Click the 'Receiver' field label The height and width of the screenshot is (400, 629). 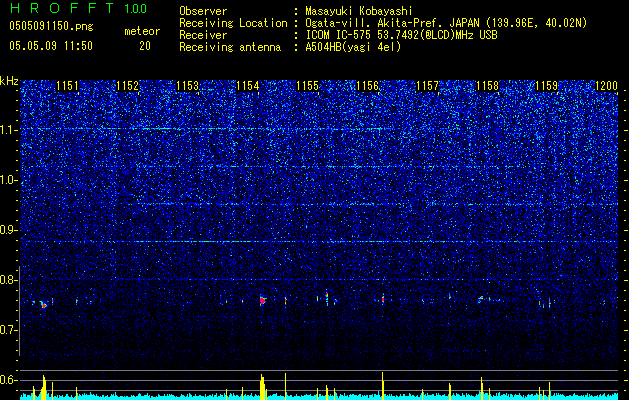[x=203, y=35]
